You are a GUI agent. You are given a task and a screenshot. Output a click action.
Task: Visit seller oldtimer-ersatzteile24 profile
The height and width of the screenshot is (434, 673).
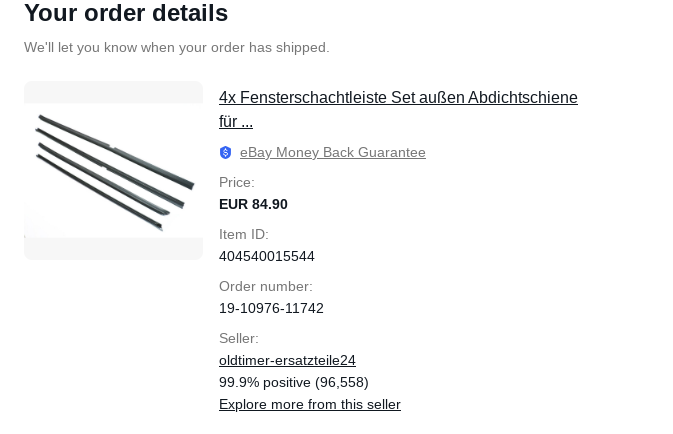[287, 360]
